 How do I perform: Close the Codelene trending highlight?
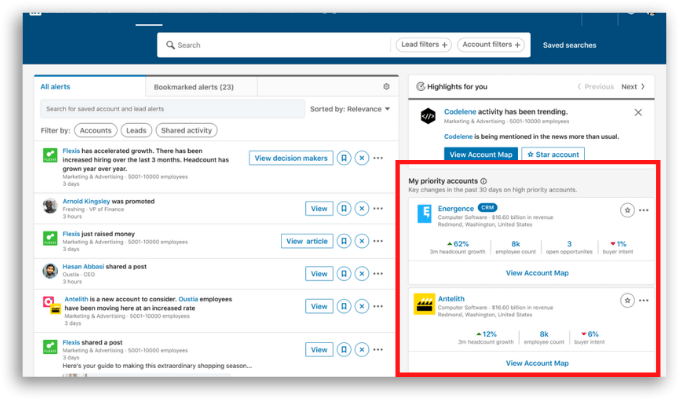638,112
